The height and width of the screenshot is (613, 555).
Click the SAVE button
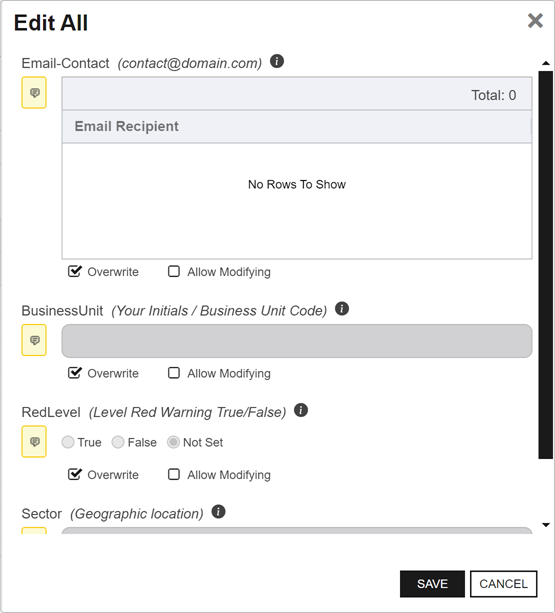tap(432, 584)
